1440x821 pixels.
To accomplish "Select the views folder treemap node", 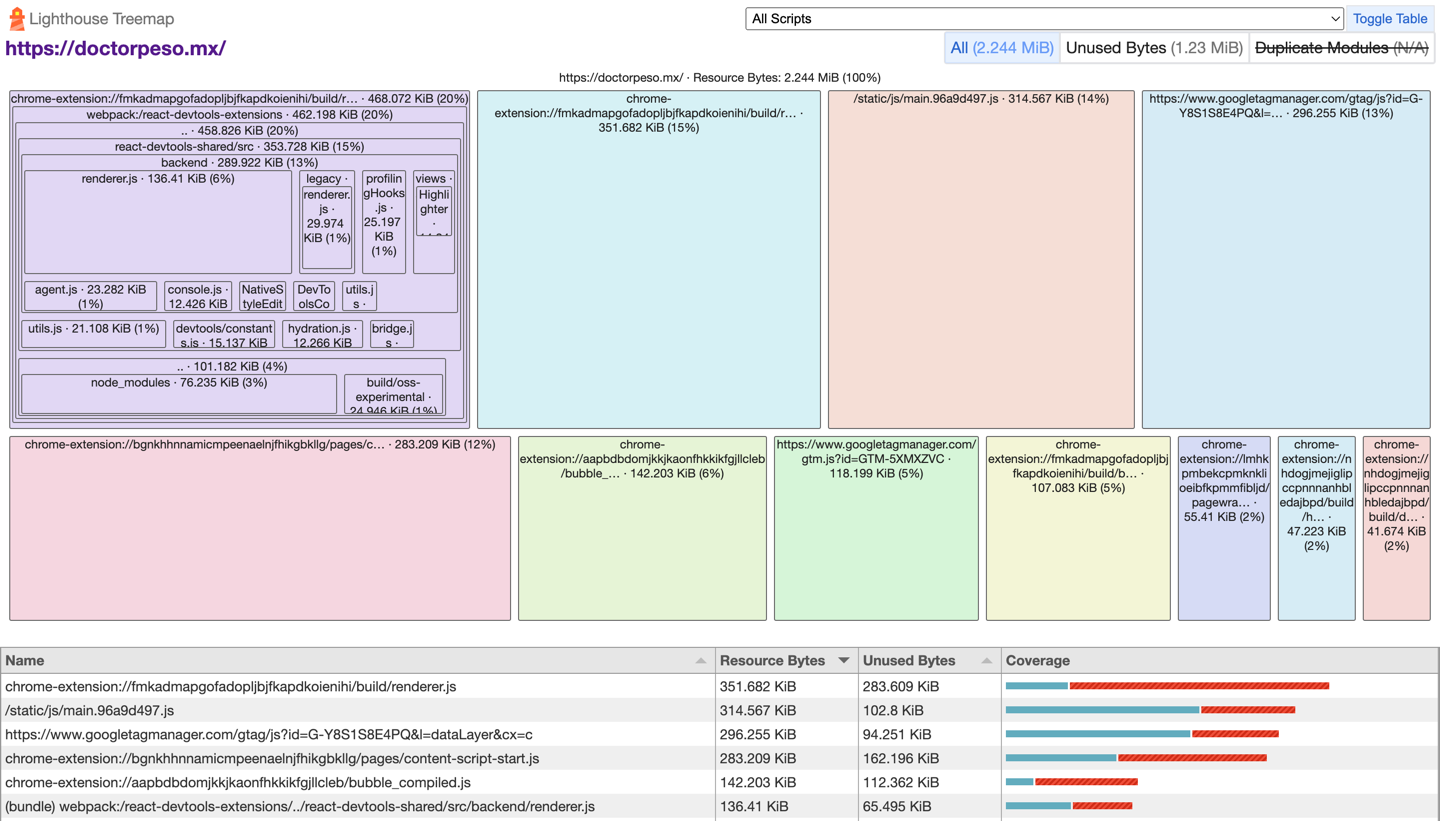I will point(434,221).
